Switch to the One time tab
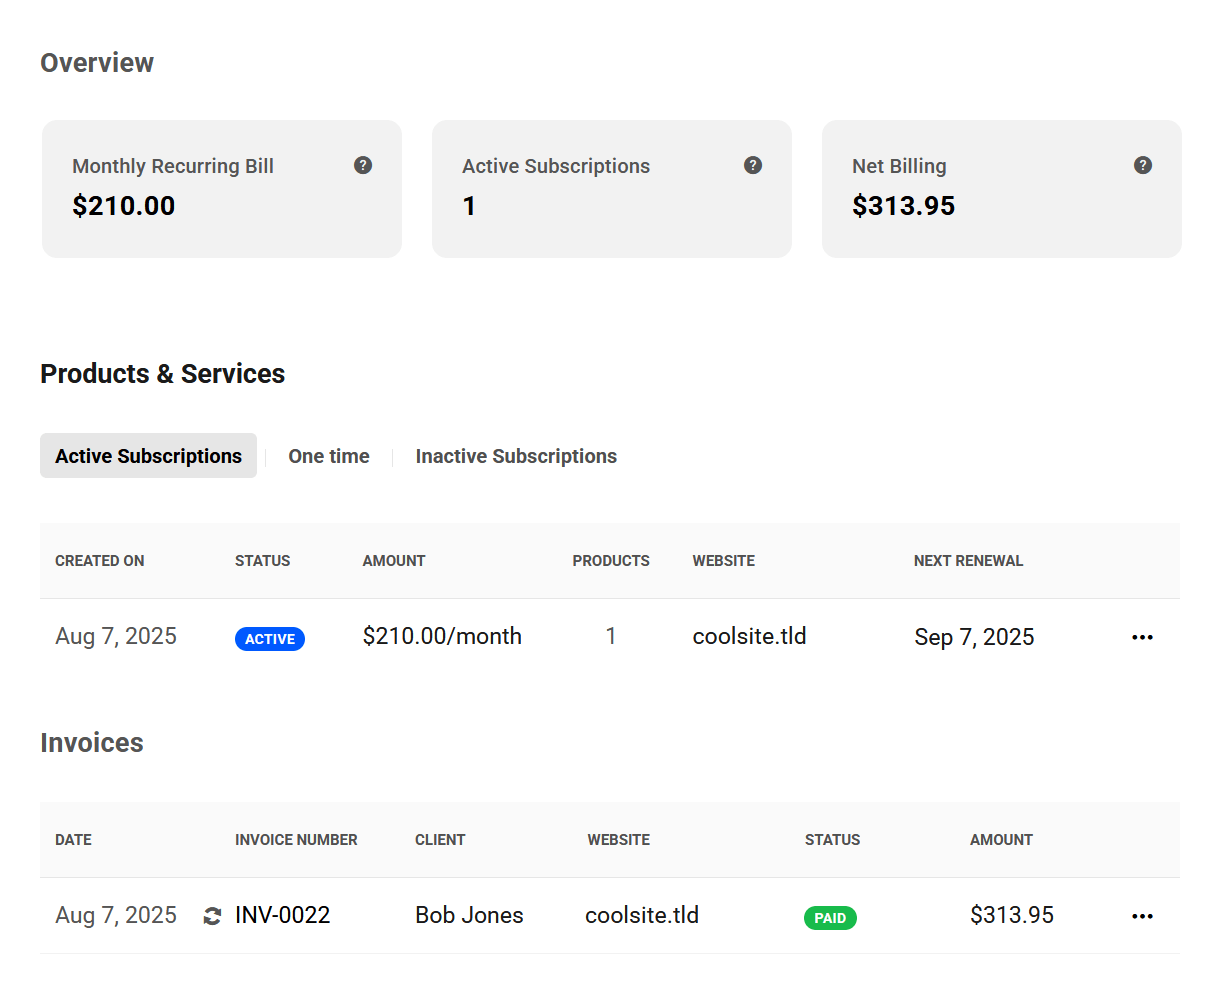This screenshot has height=994, width=1220. pyautogui.click(x=329, y=456)
